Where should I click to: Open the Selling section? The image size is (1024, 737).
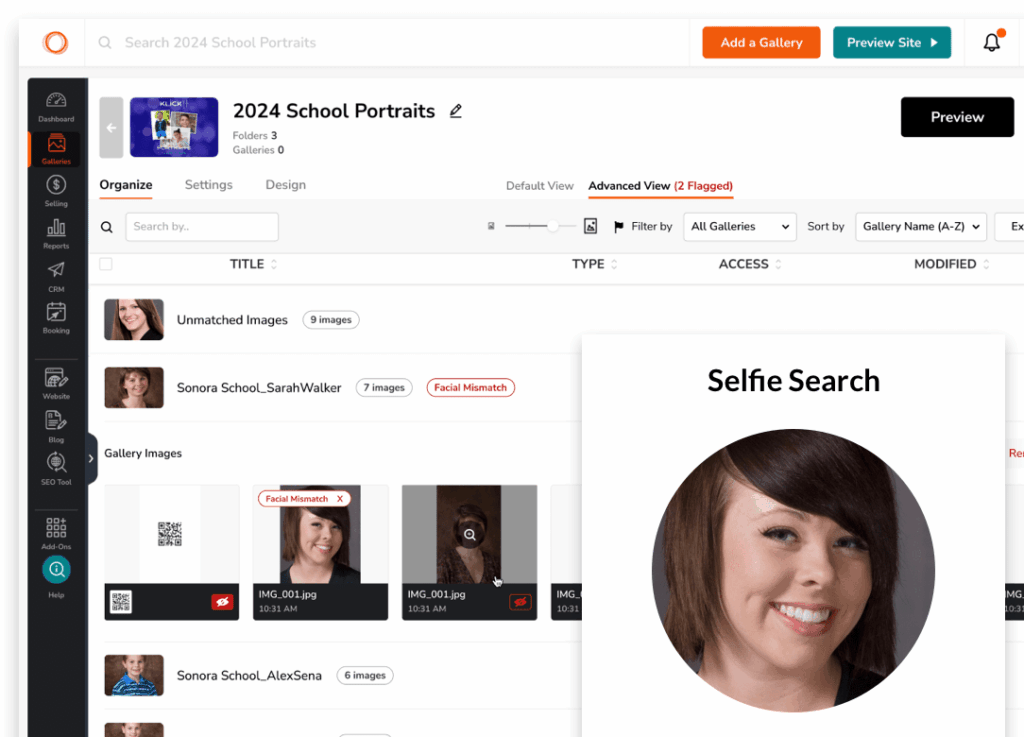(x=56, y=188)
